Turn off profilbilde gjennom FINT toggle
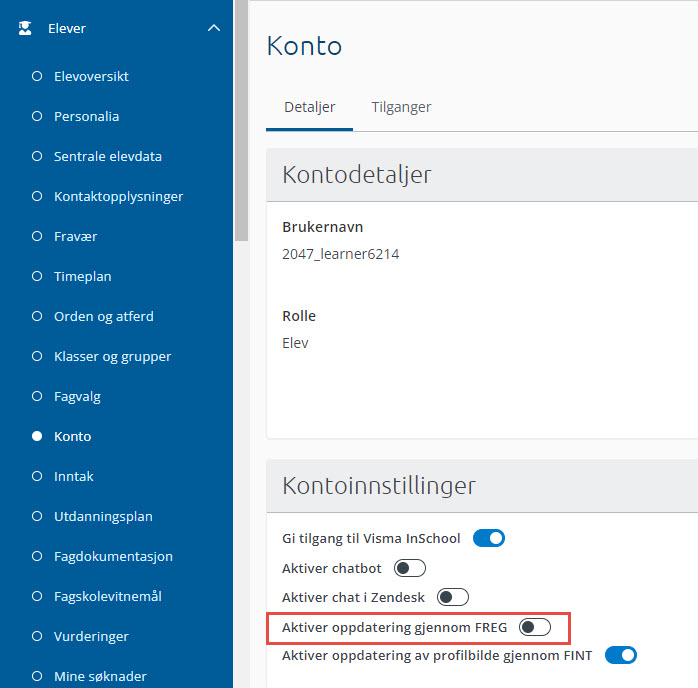The width and height of the screenshot is (698, 688). pyautogui.click(x=621, y=656)
